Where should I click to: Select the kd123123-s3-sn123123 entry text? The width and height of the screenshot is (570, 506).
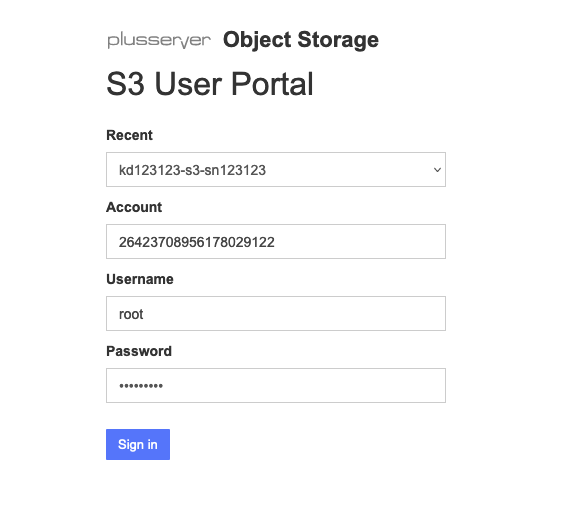click(192, 170)
